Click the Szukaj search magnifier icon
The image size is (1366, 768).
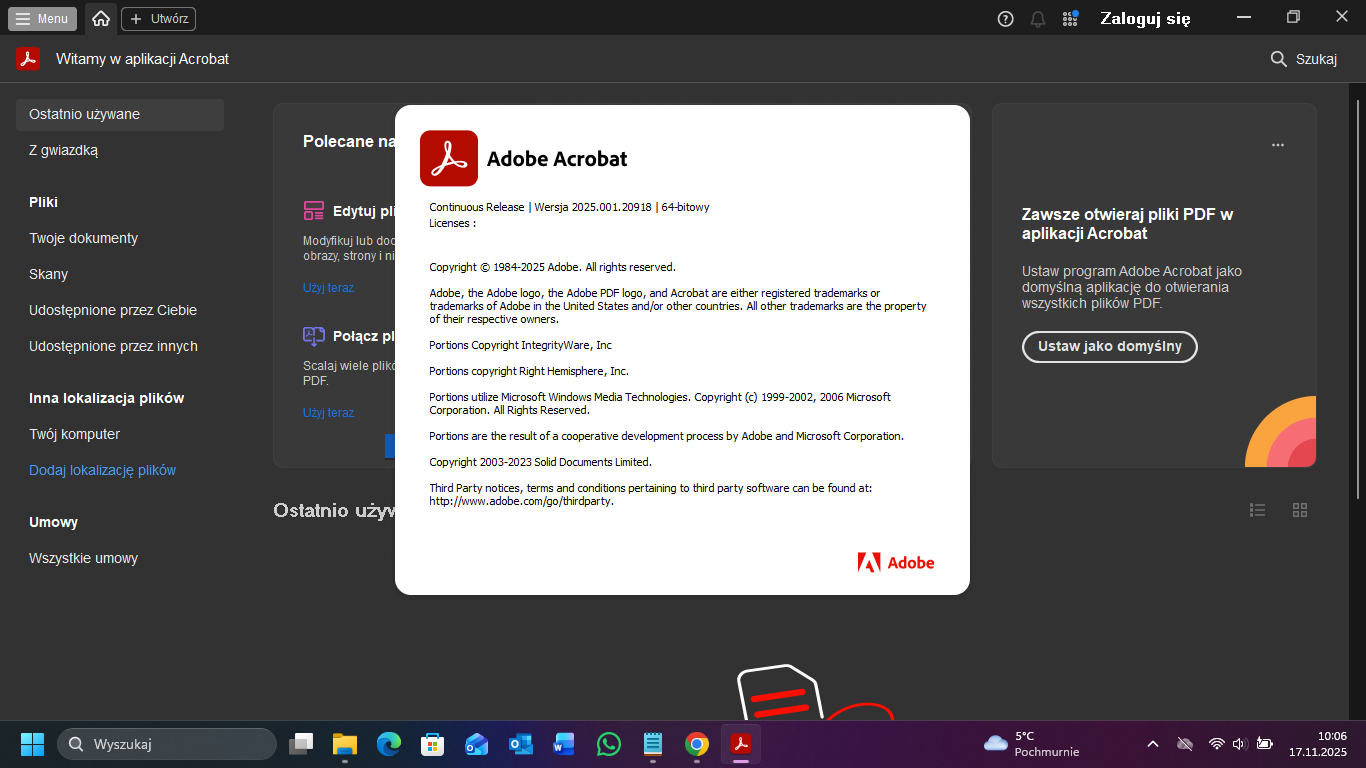pyautogui.click(x=1278, y=59)
